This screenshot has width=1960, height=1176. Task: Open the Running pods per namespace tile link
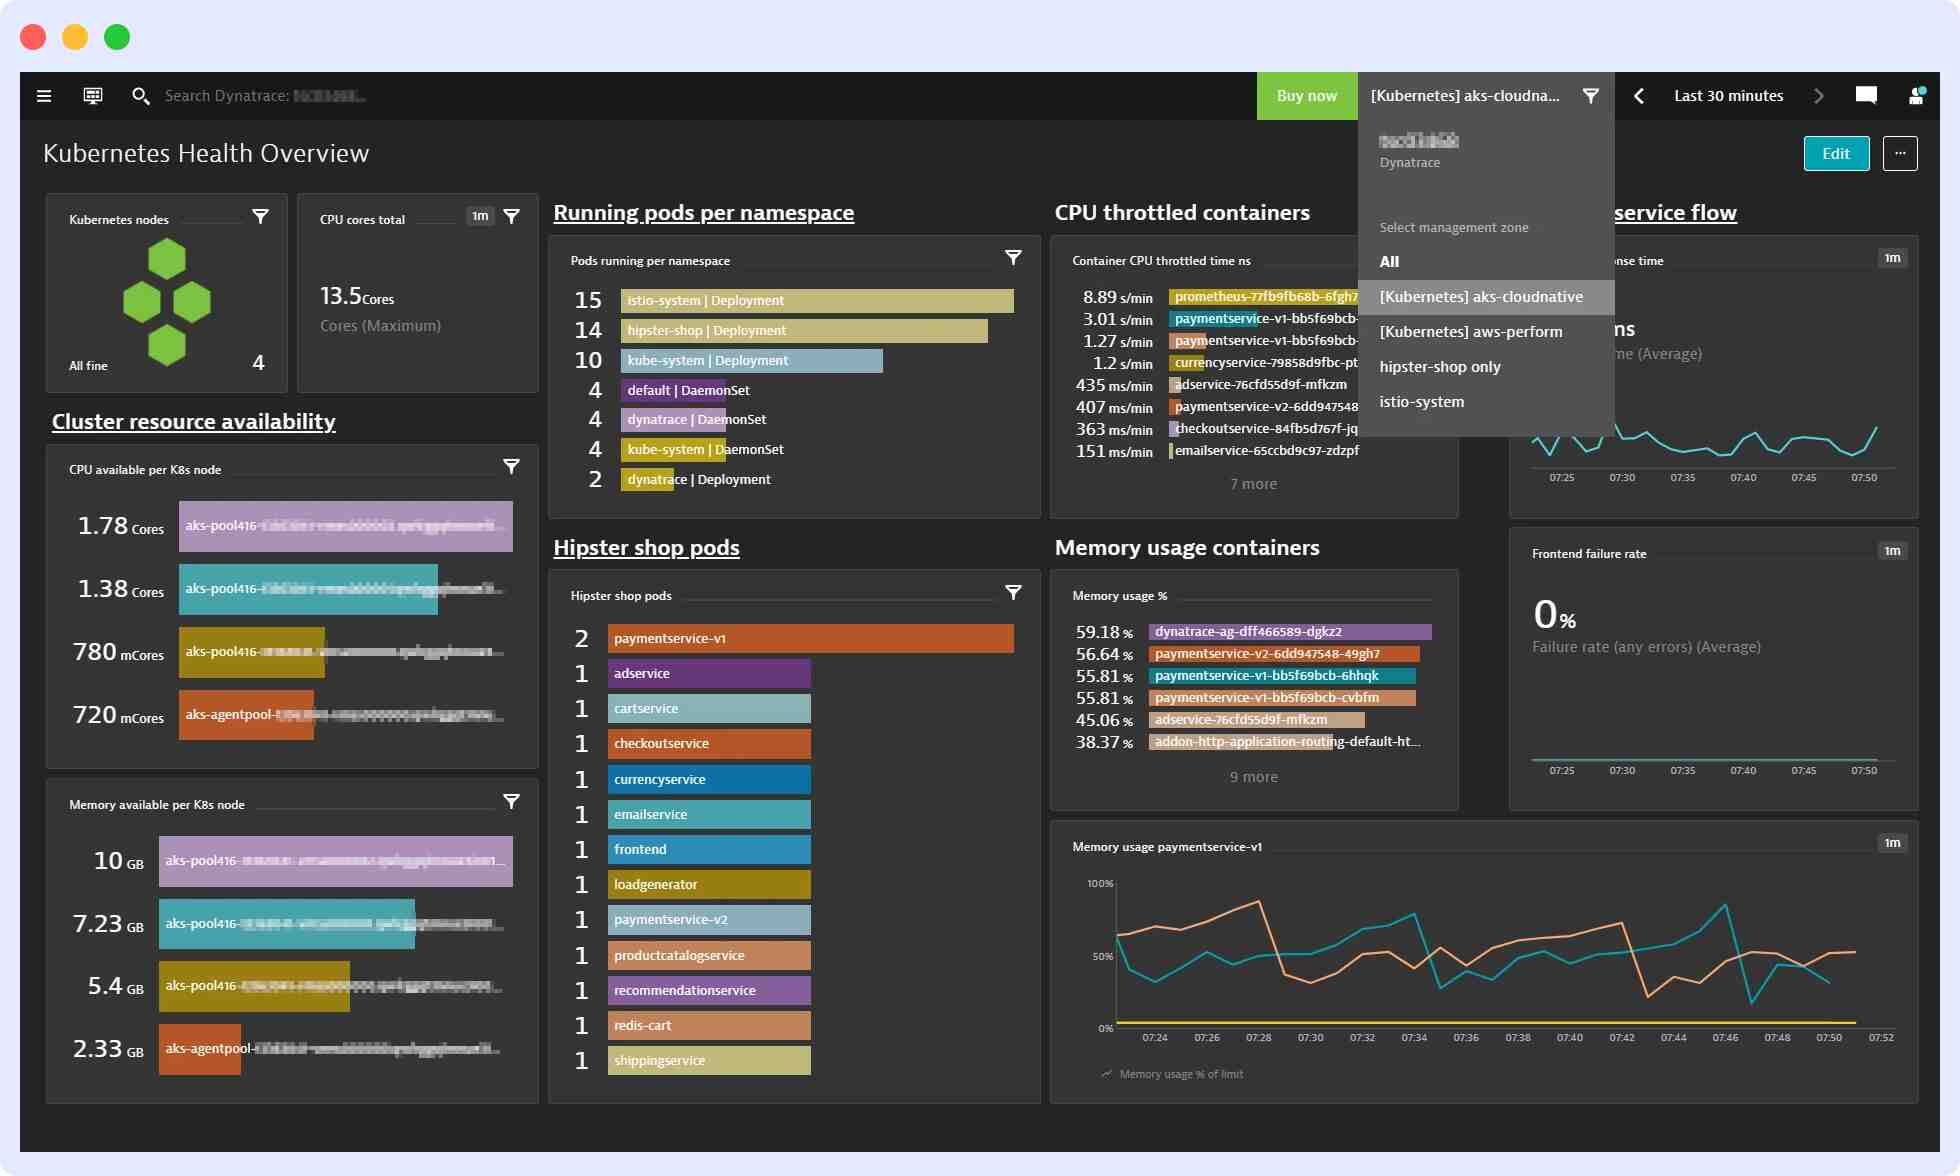coord(704,212)
